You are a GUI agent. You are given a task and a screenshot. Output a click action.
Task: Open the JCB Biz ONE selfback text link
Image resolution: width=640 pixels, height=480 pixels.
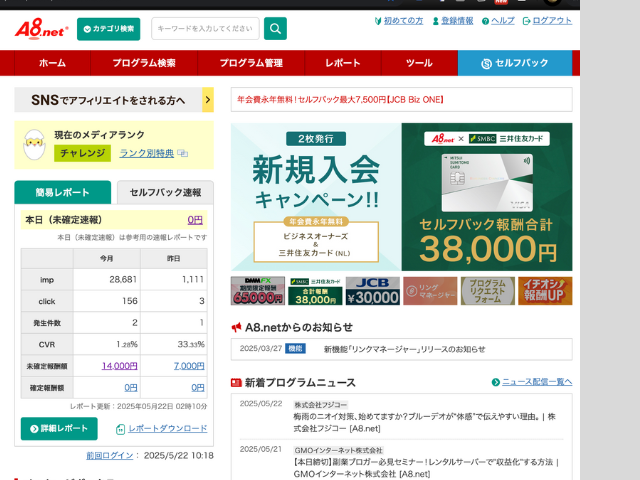[340, 100]
